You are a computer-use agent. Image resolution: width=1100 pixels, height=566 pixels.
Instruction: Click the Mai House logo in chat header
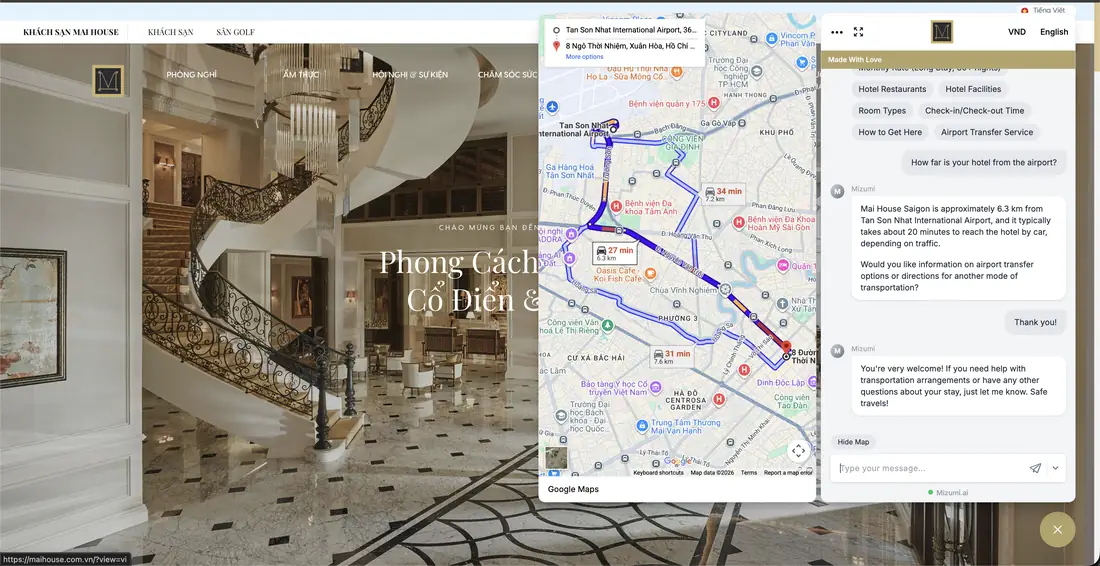coord(941,32)
